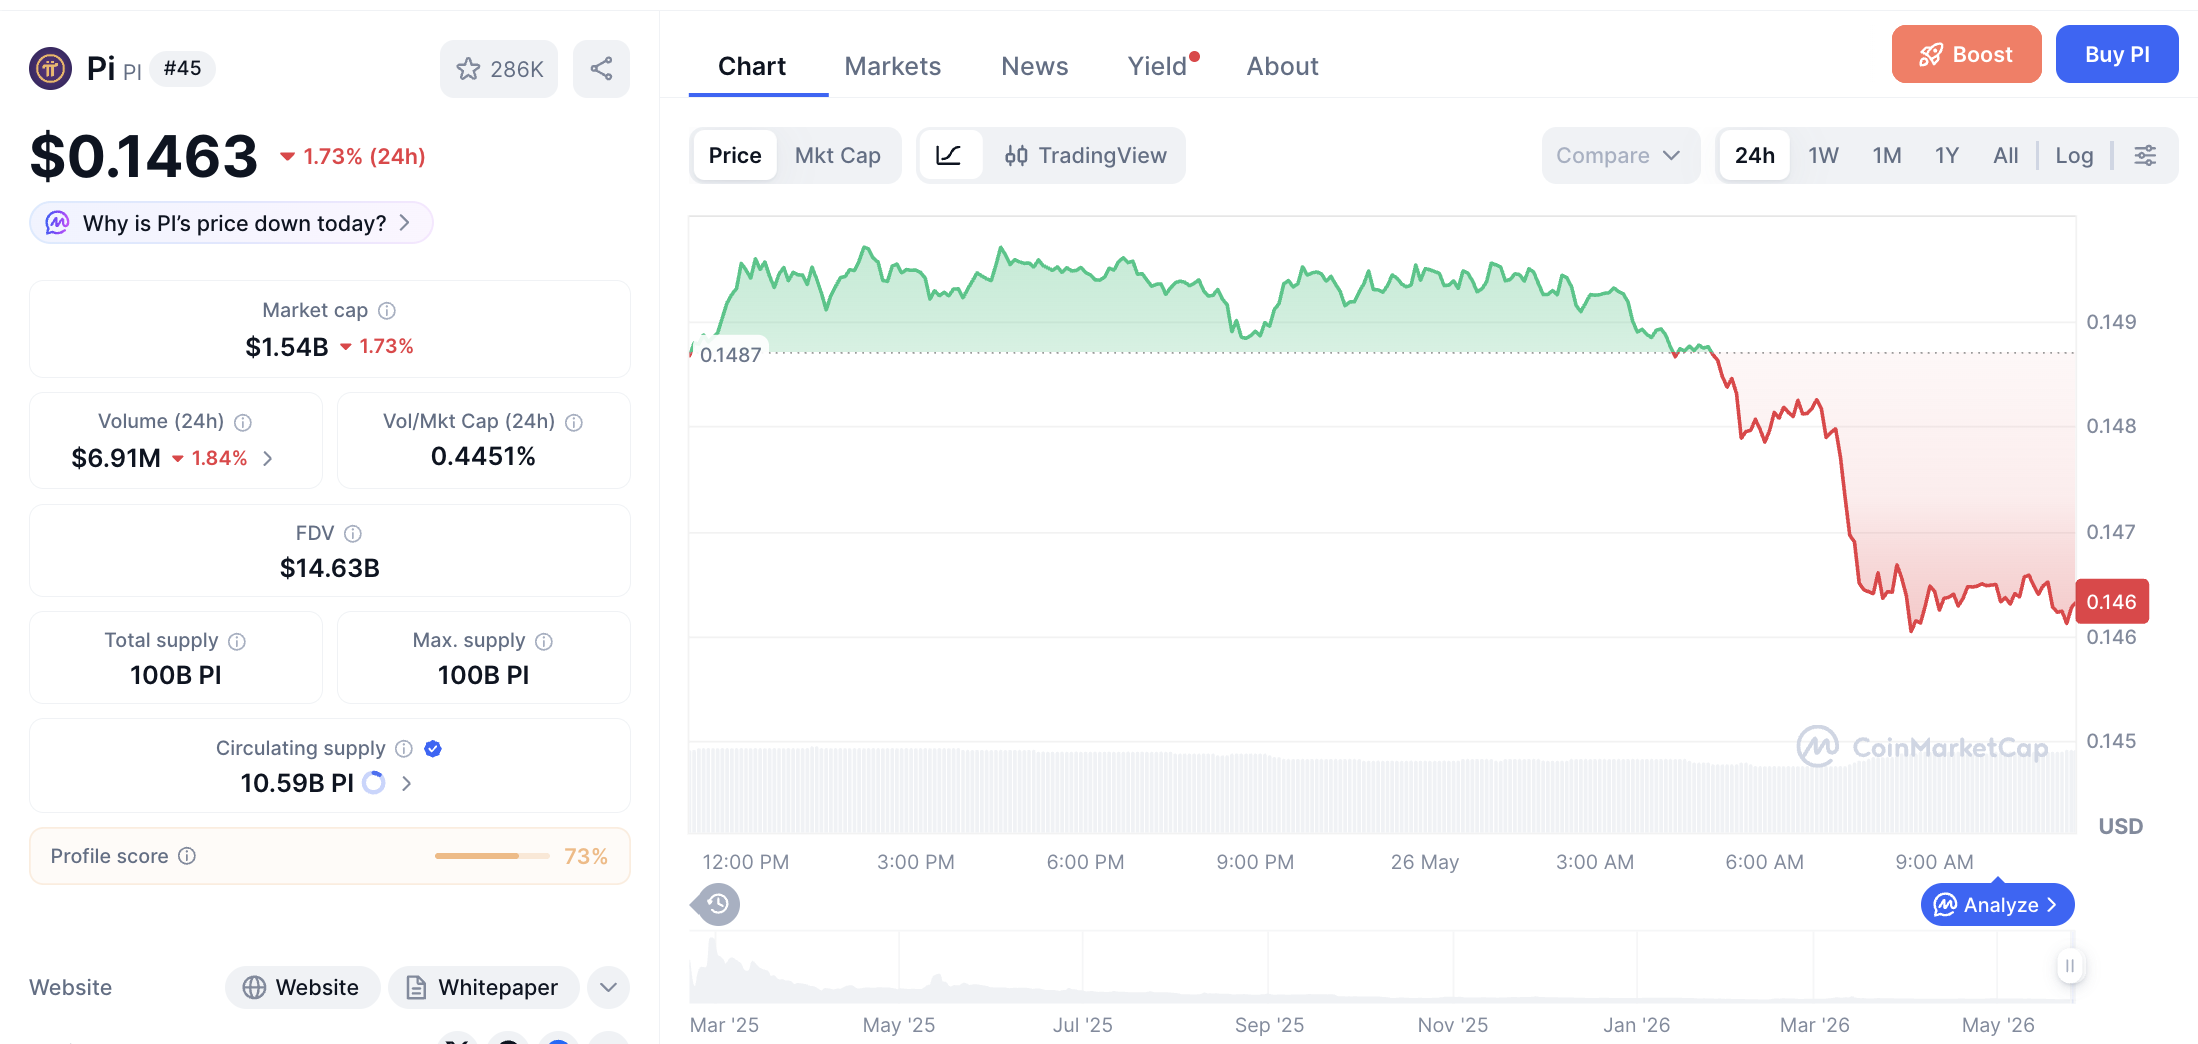Viewport: 2198px width, 1044px height.
Task: Open the Compare dropdown
Action: 1620,155
